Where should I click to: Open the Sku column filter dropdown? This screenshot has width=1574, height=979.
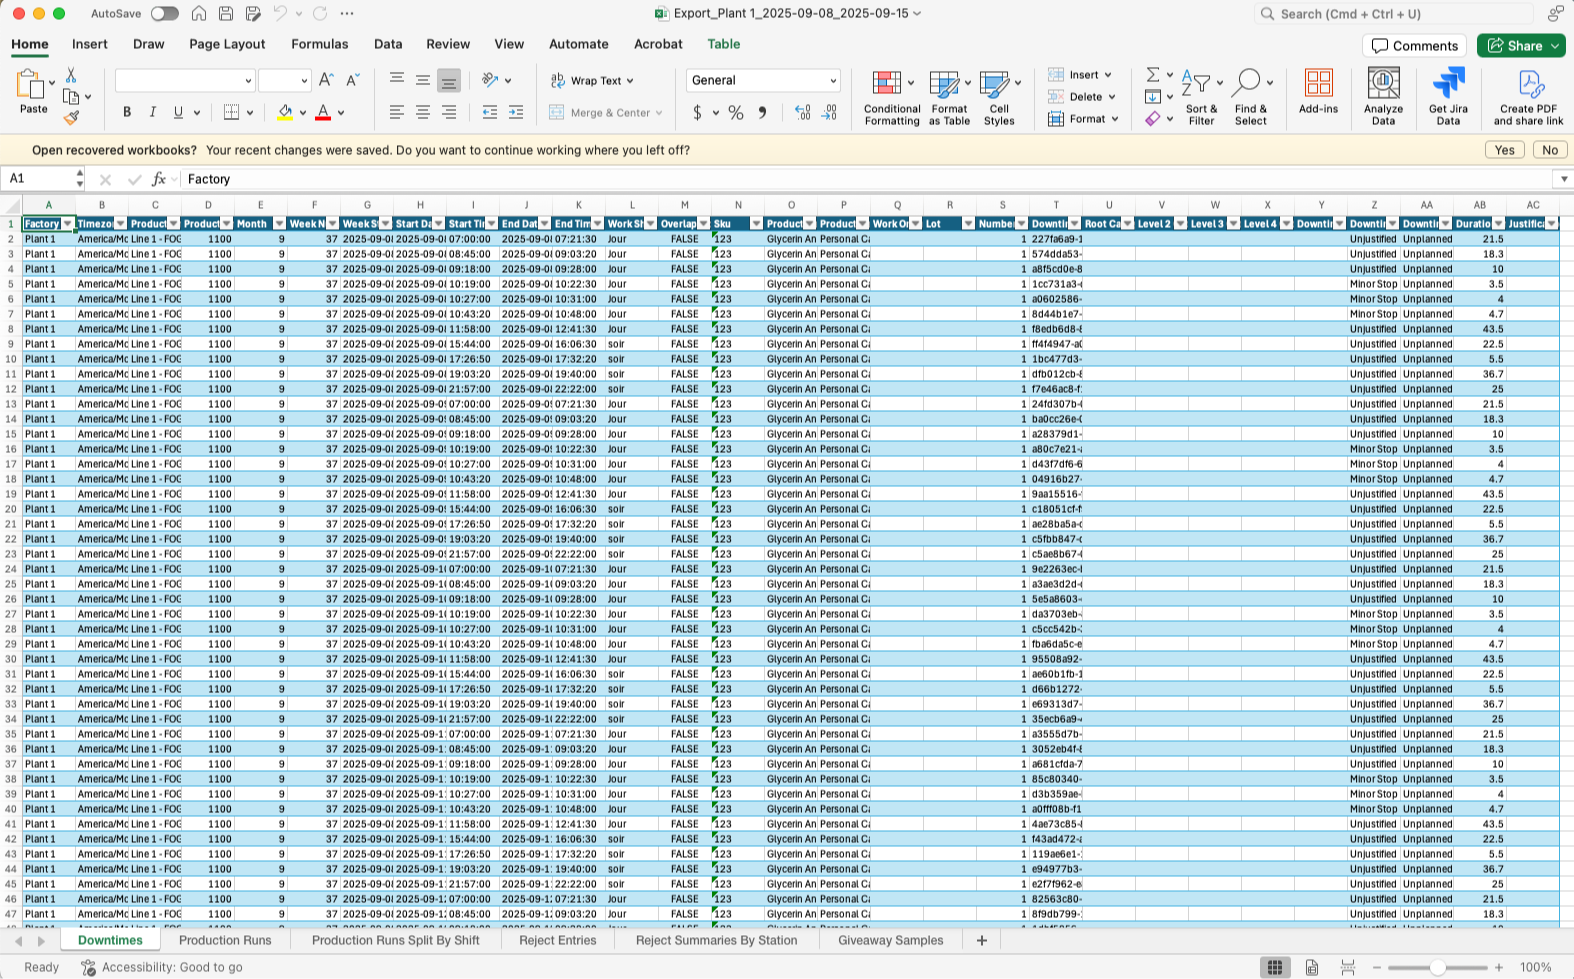[756, 224]
